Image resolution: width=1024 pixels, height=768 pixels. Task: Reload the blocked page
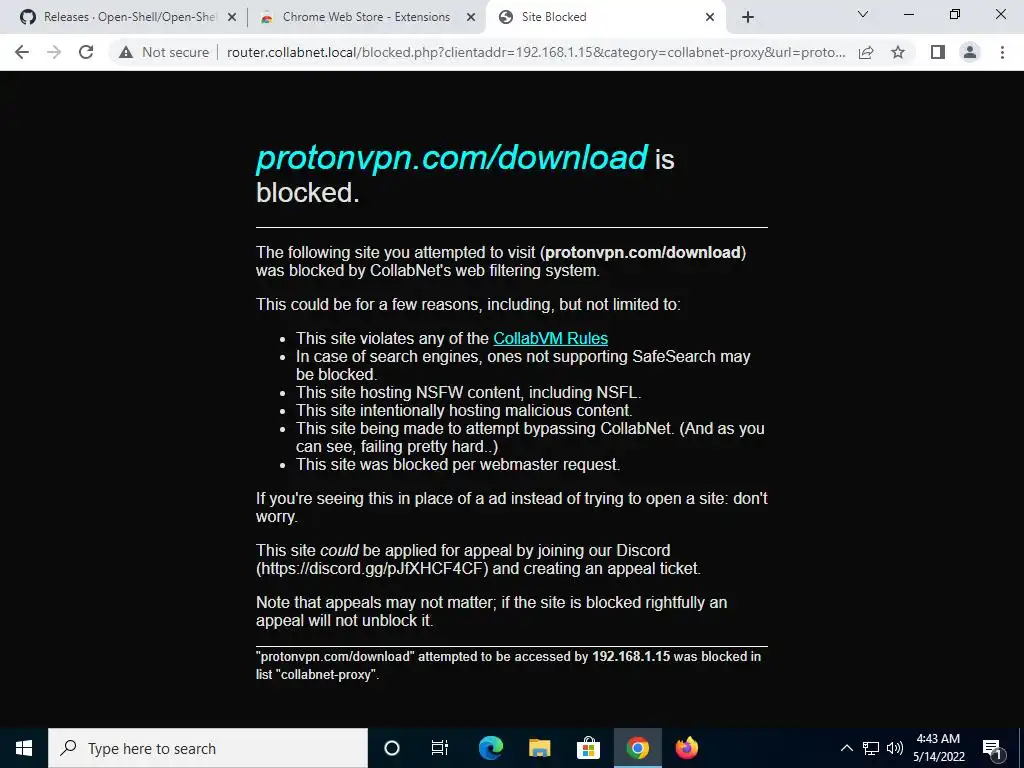tap(86, 52)
